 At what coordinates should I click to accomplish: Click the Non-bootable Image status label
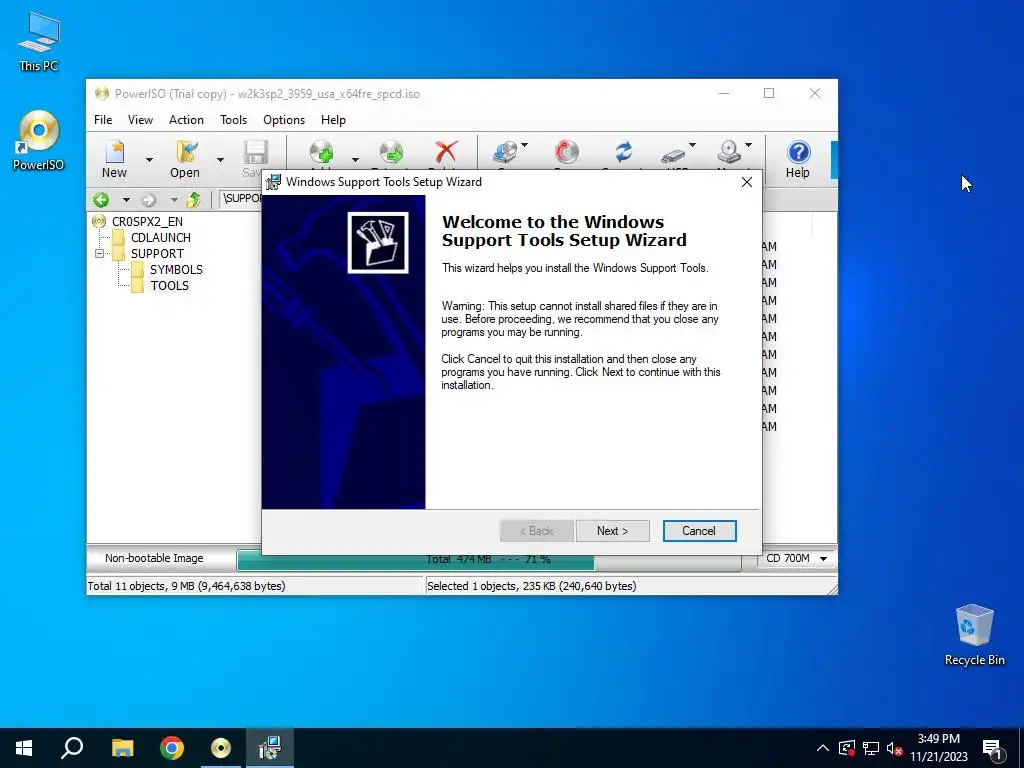154,558
